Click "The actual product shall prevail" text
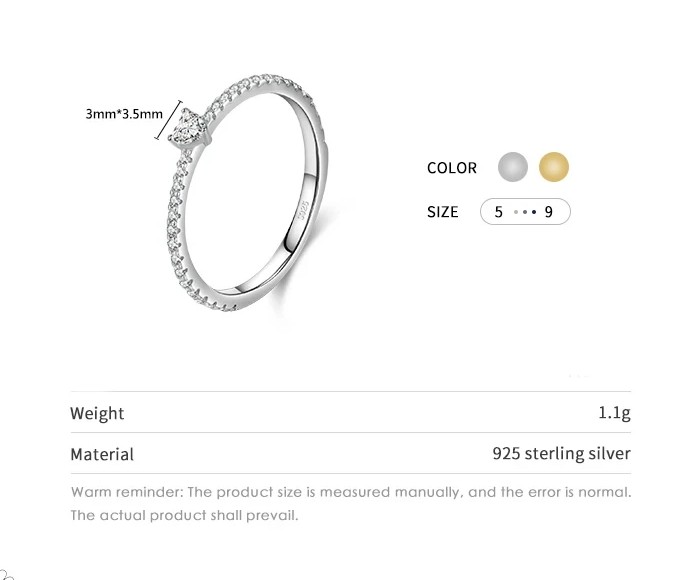Screen dimensions: 700x580 click(184, 516)
